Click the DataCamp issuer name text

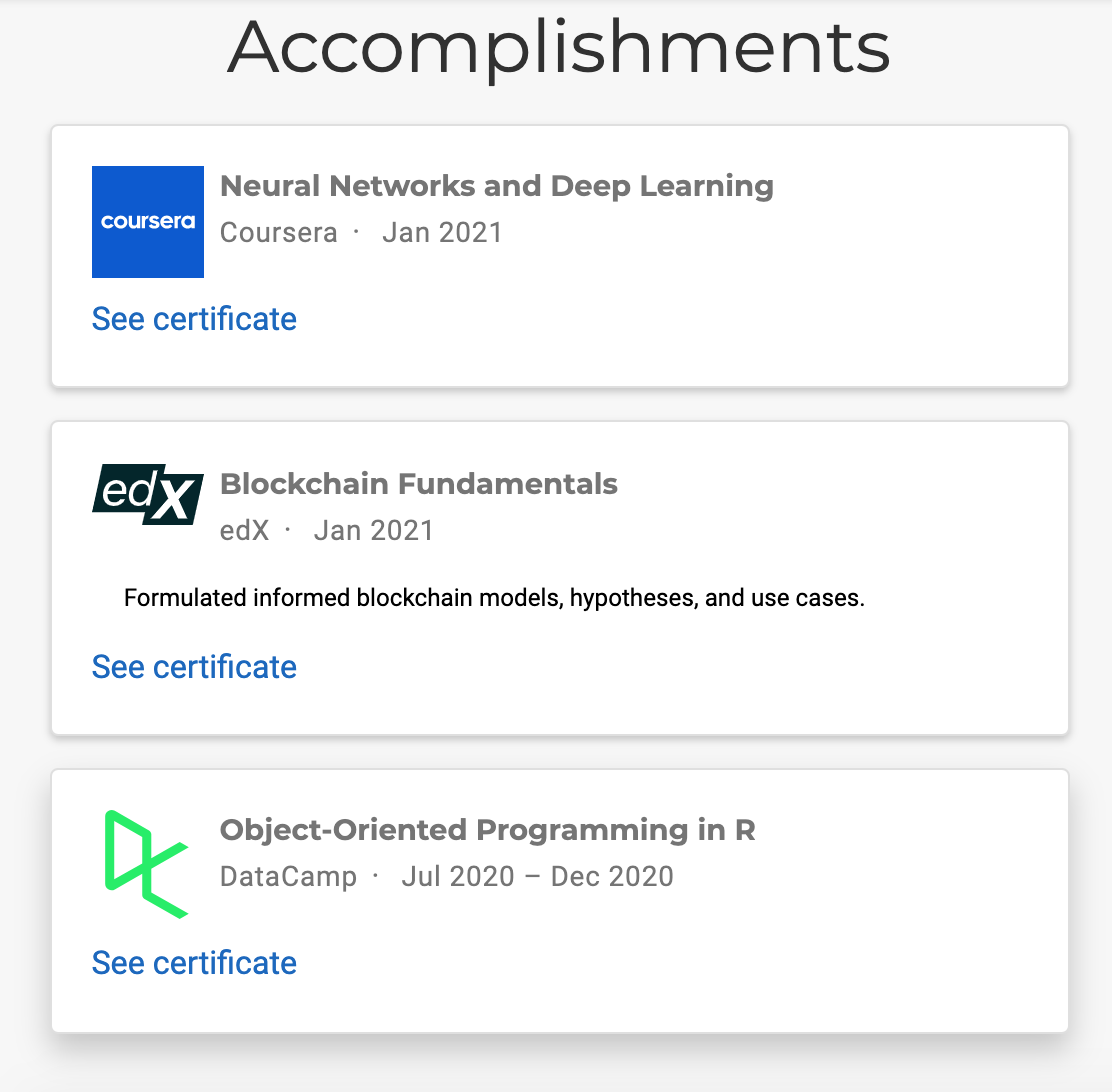288,877
